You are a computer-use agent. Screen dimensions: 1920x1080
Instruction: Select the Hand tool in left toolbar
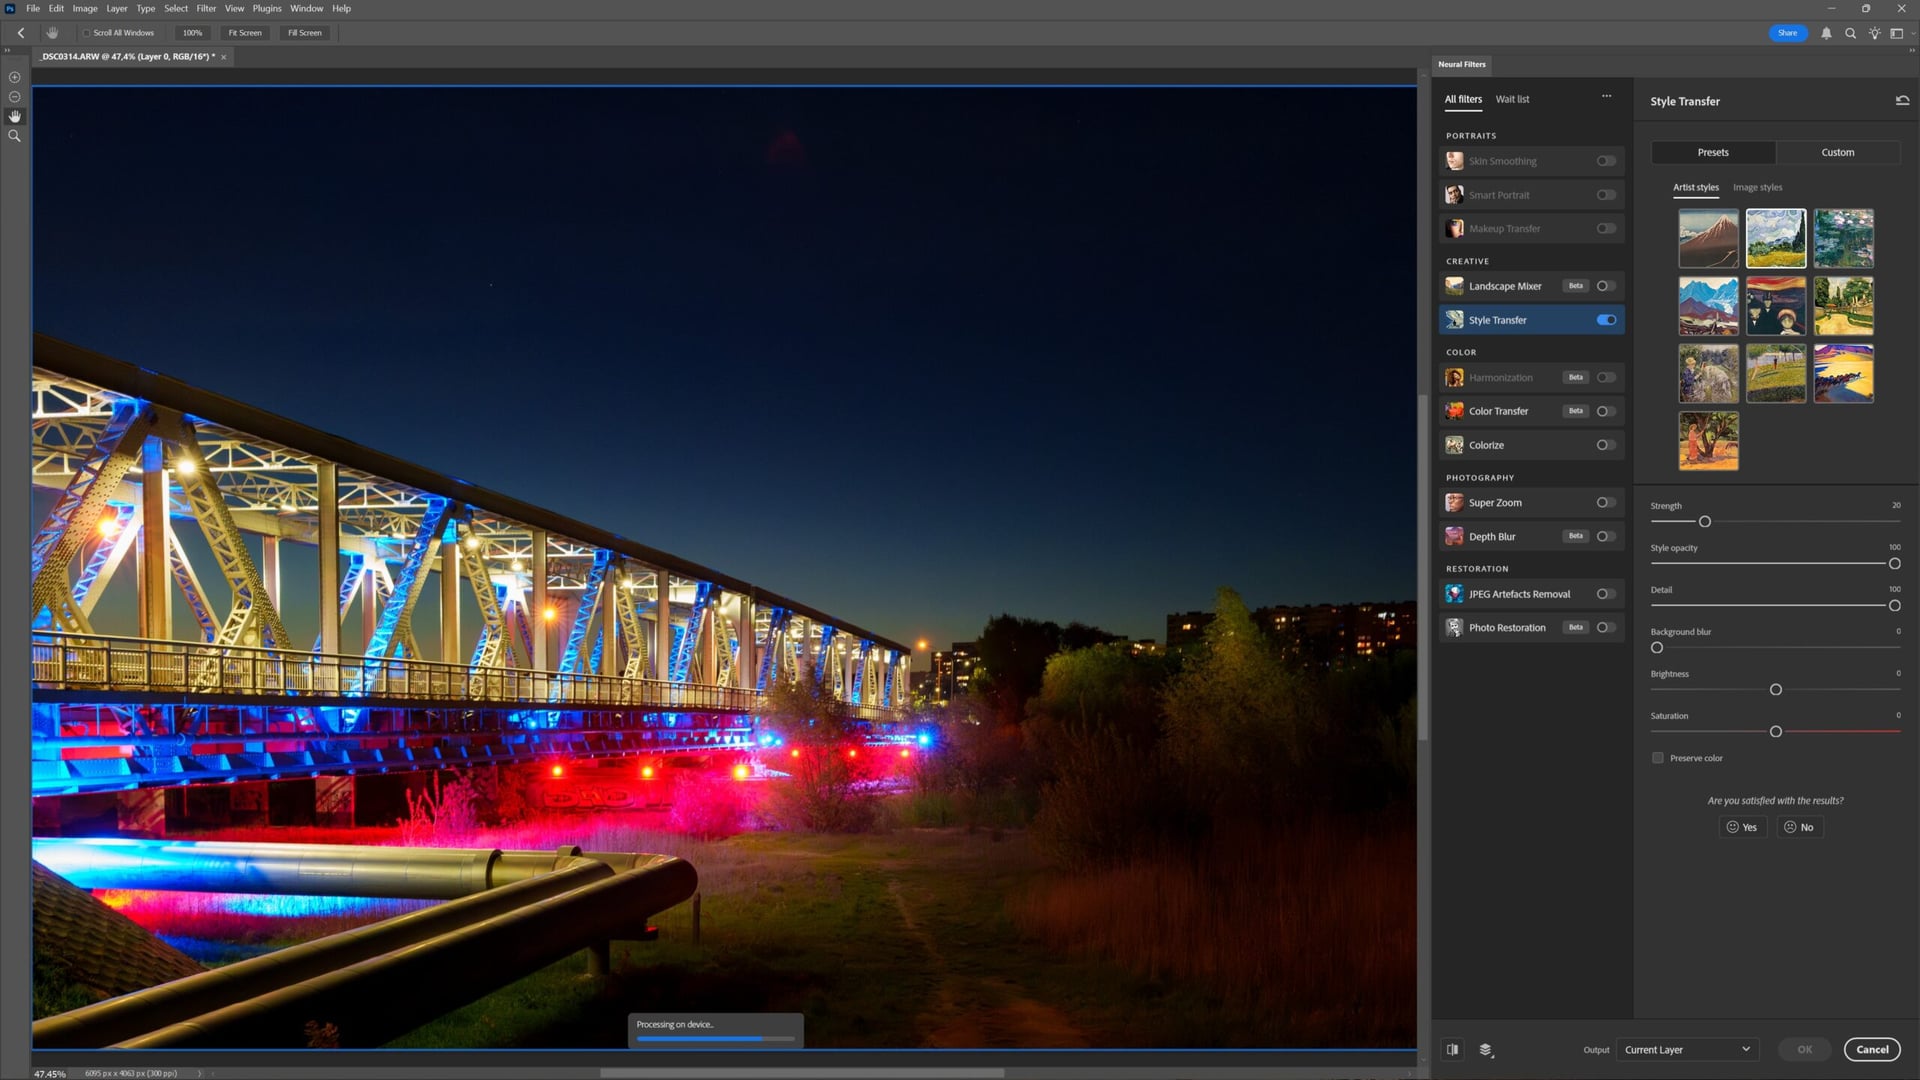click(x=14, y=116)
